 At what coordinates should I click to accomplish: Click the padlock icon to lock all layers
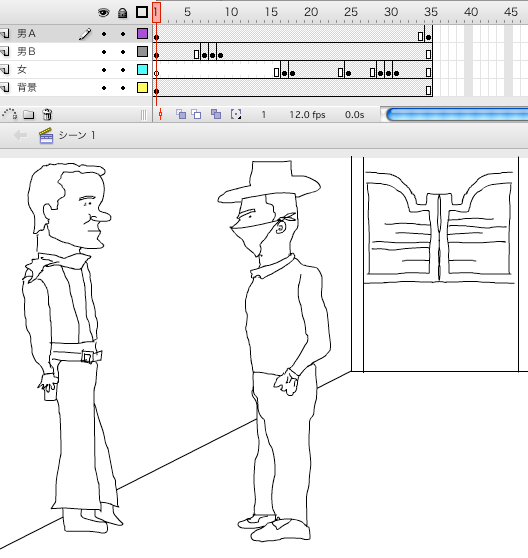click(123, 13)
